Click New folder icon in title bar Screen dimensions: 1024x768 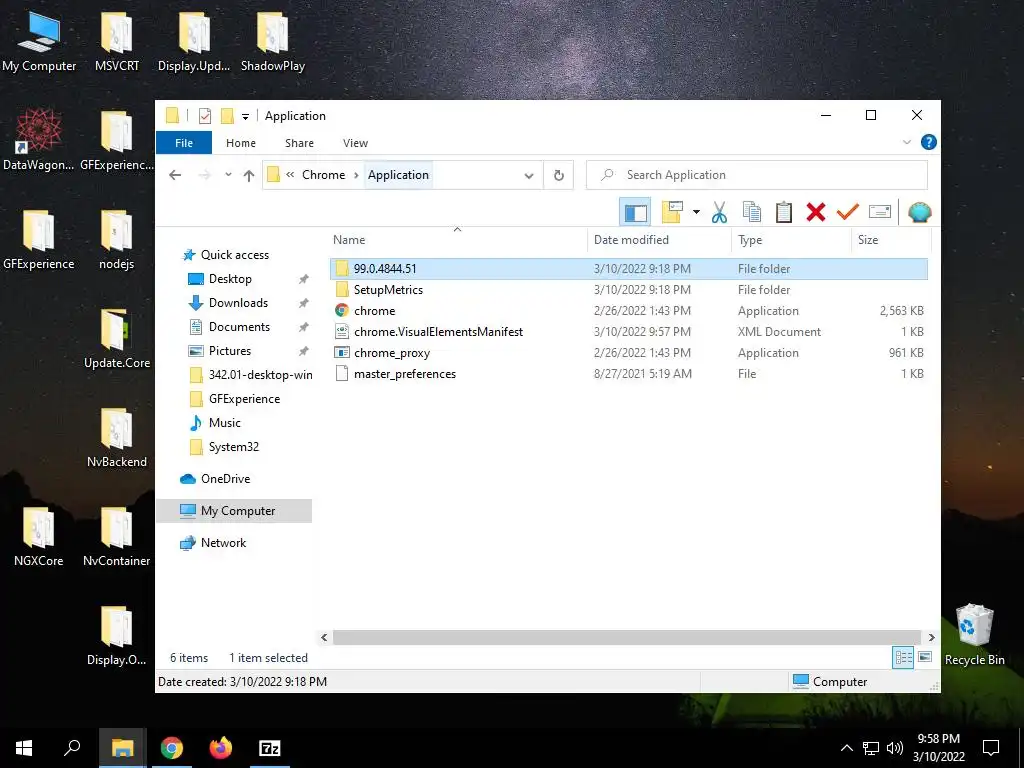(227, 116)
